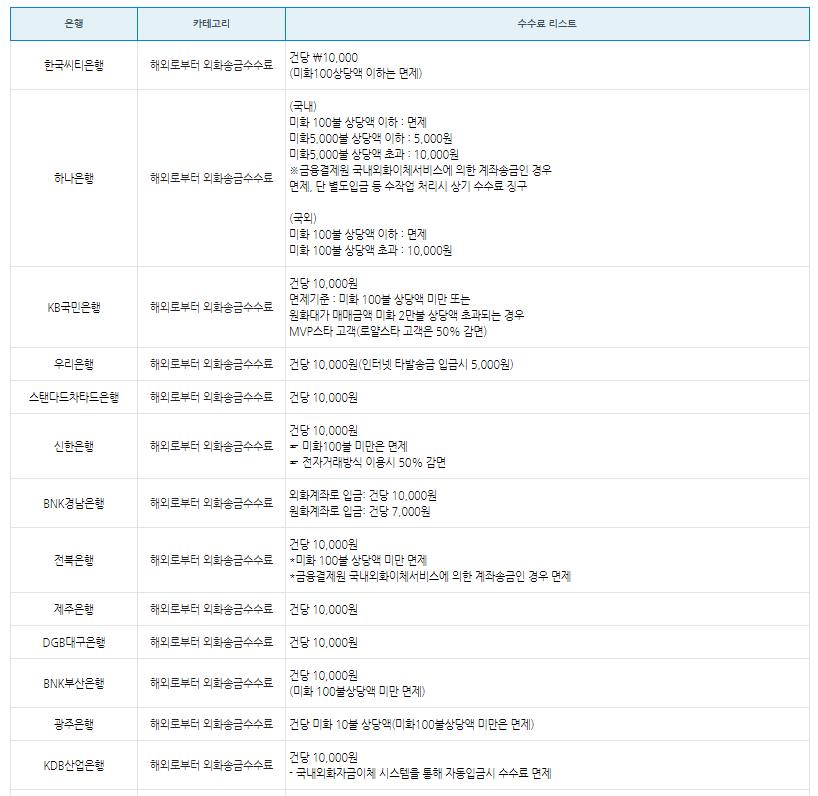Click 면제기준 line in the KB국민은행 row

(x=380, y=299)
